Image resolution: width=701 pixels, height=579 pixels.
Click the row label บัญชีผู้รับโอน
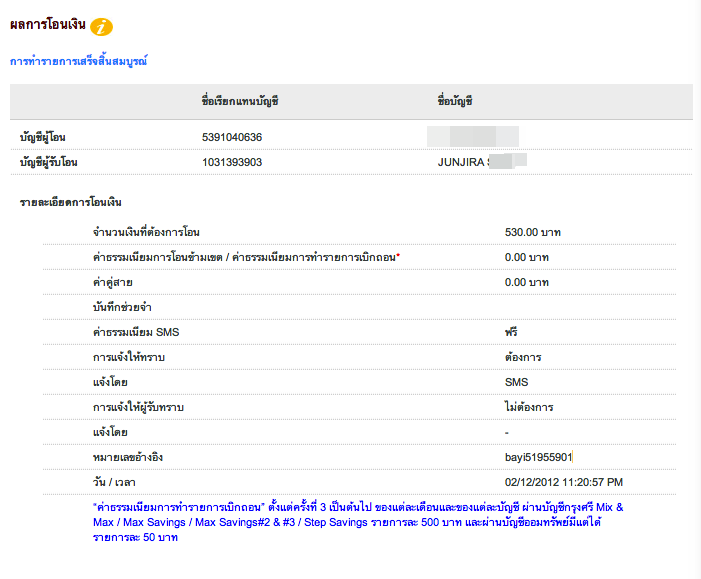48,162
